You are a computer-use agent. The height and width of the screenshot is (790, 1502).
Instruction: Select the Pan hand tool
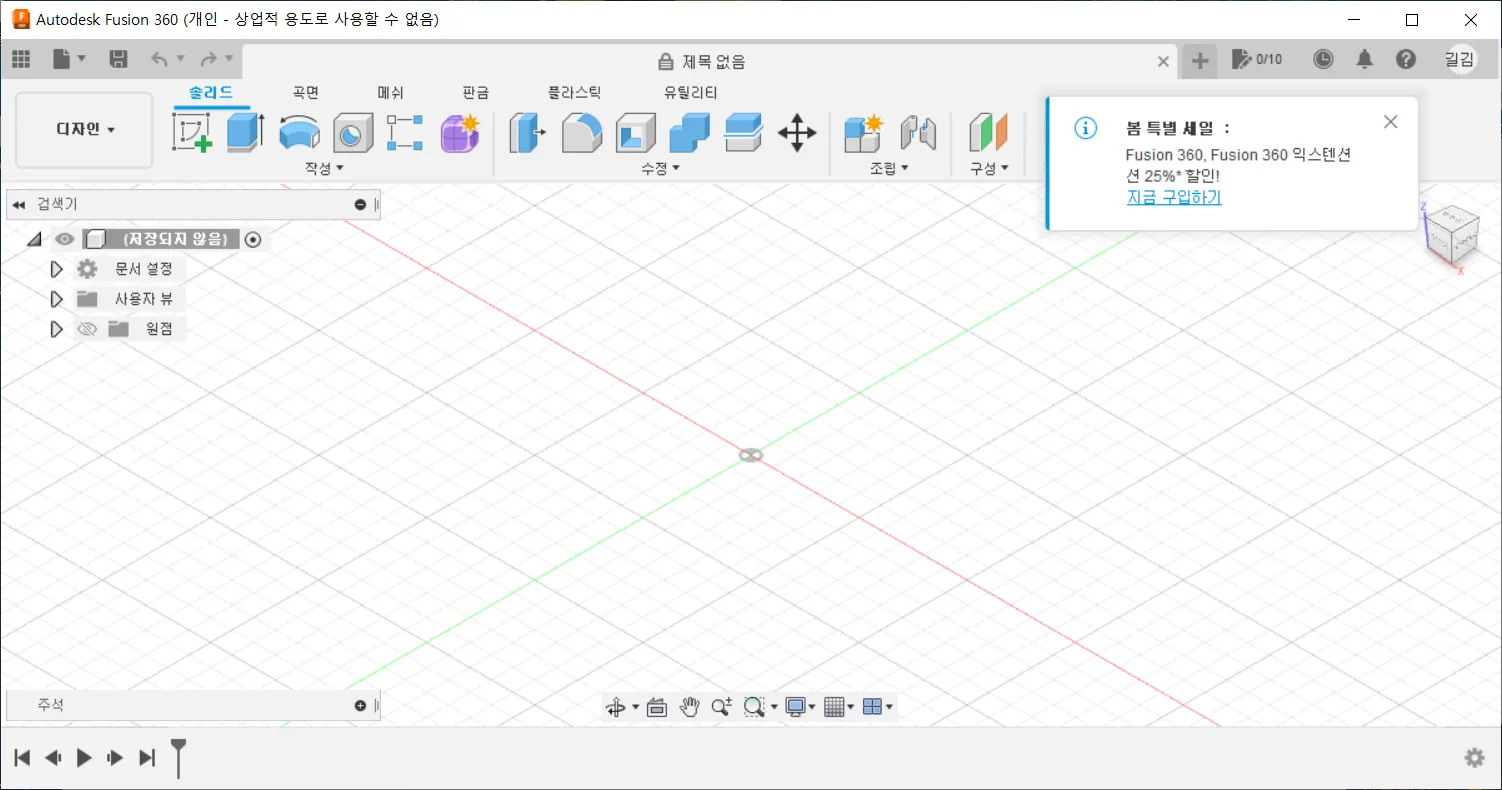[x=689, y=707]
